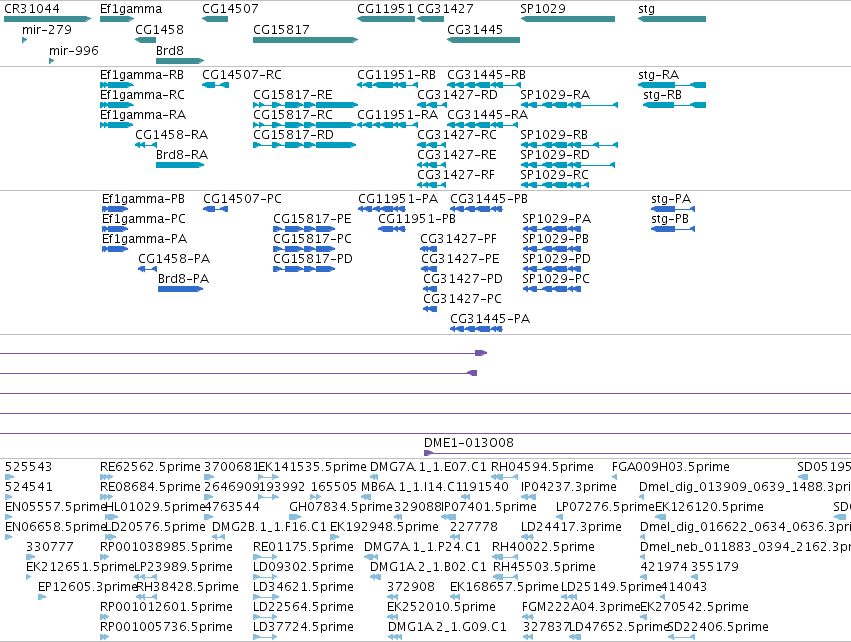
Task: Open transcript Ef1gamma-RA
Action: click(x=143, y=115)
